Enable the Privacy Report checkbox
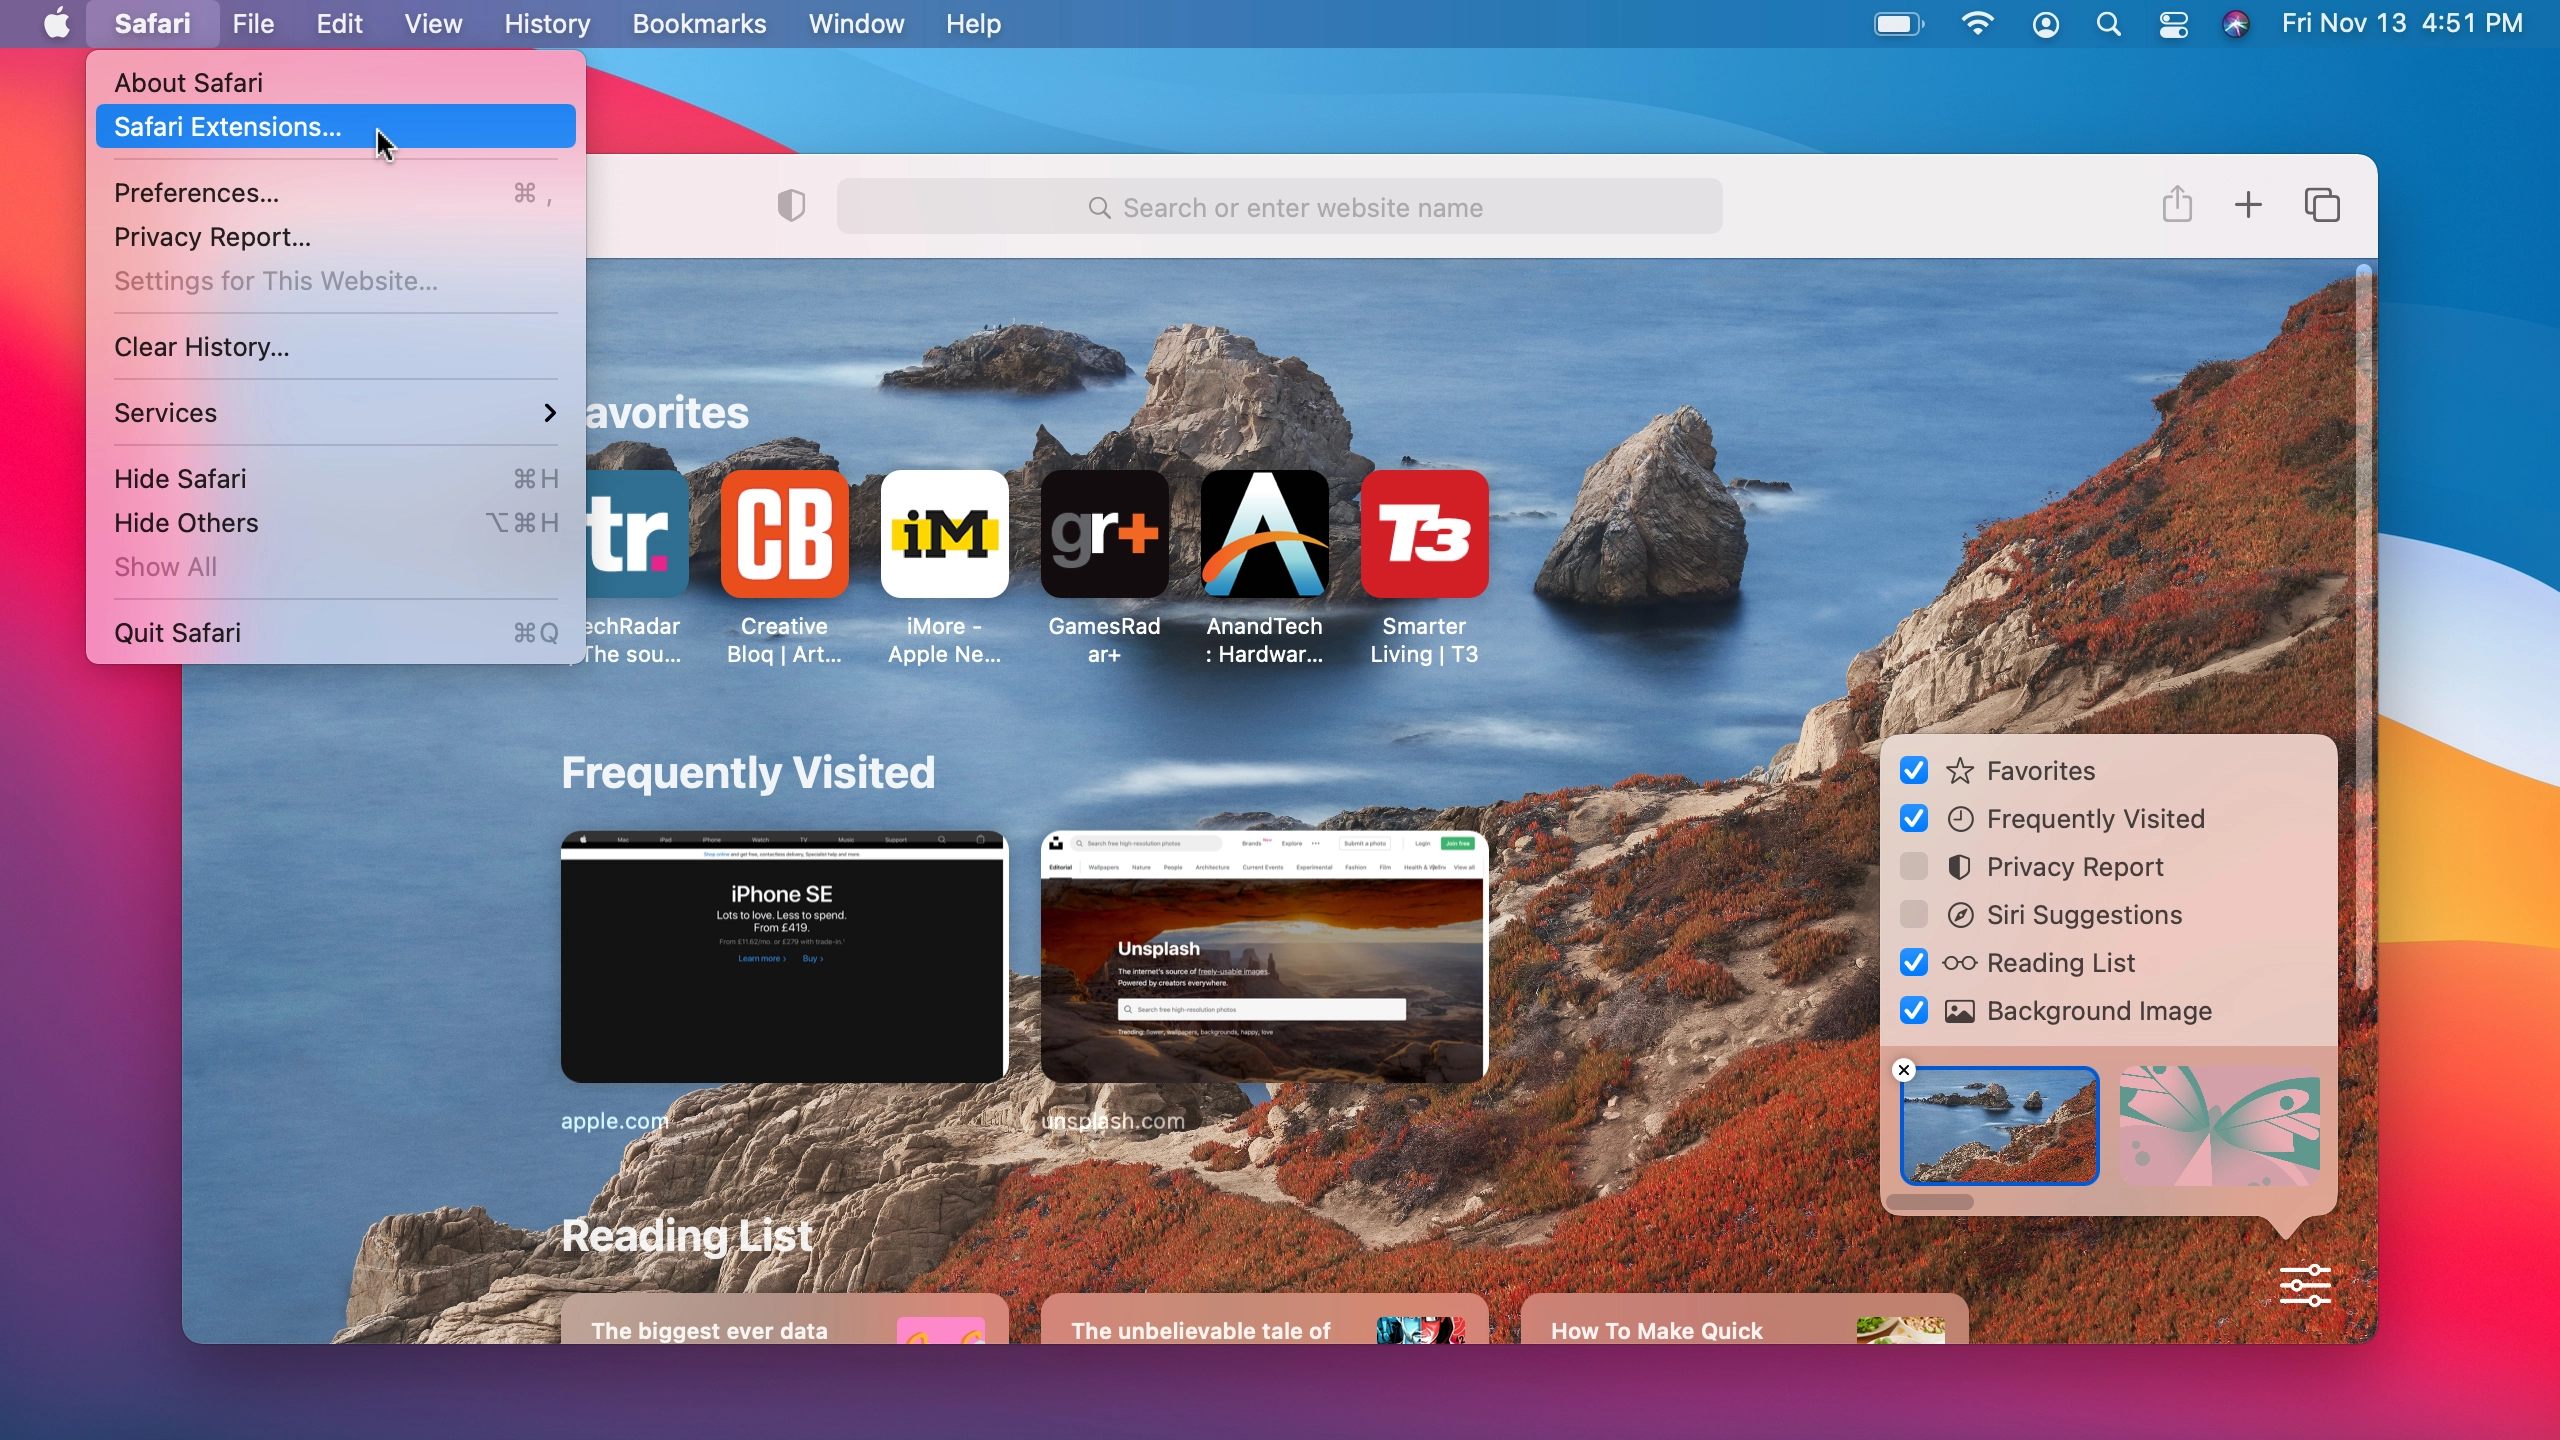Screen dimensions: 2560x1440 (1914, 867)
